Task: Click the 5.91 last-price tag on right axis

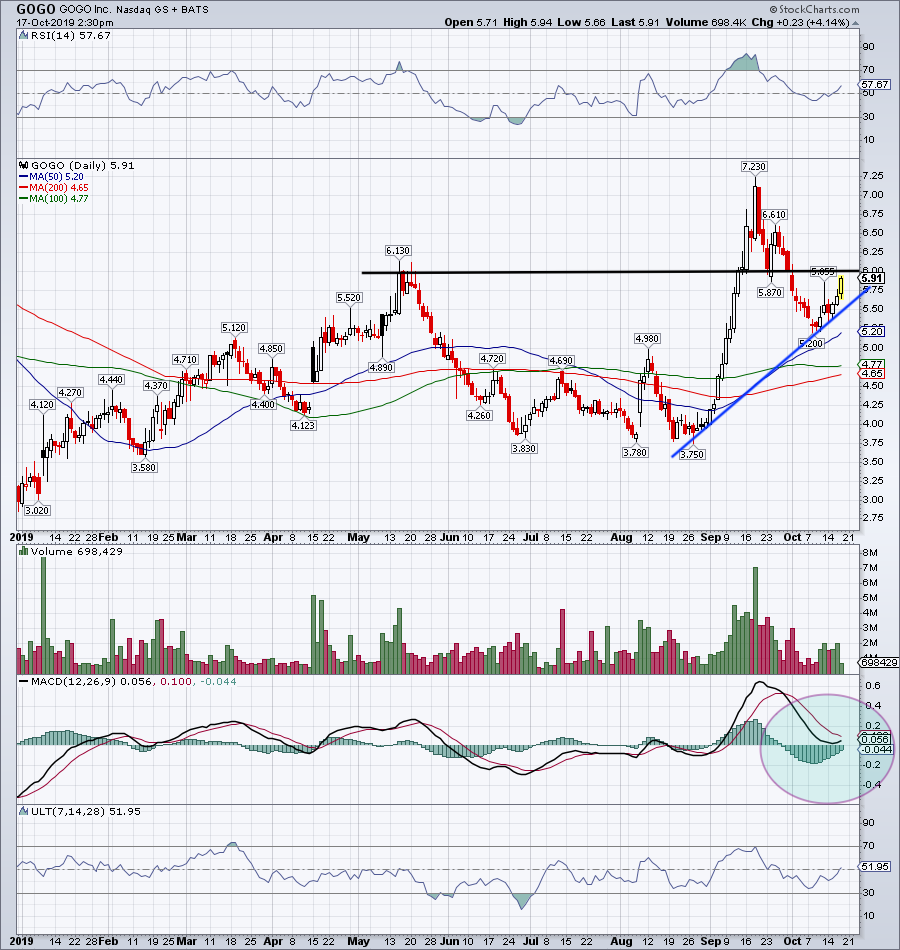Action: (x=872, y=278)
